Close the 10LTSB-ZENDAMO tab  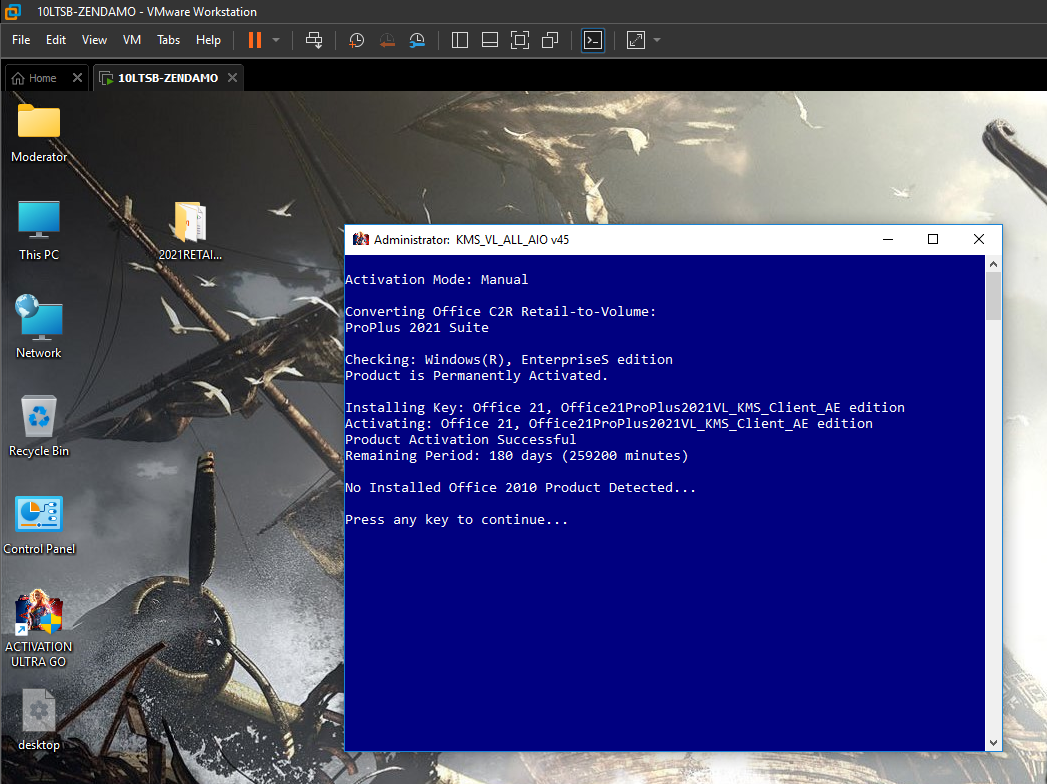click(x=232, y=78)
